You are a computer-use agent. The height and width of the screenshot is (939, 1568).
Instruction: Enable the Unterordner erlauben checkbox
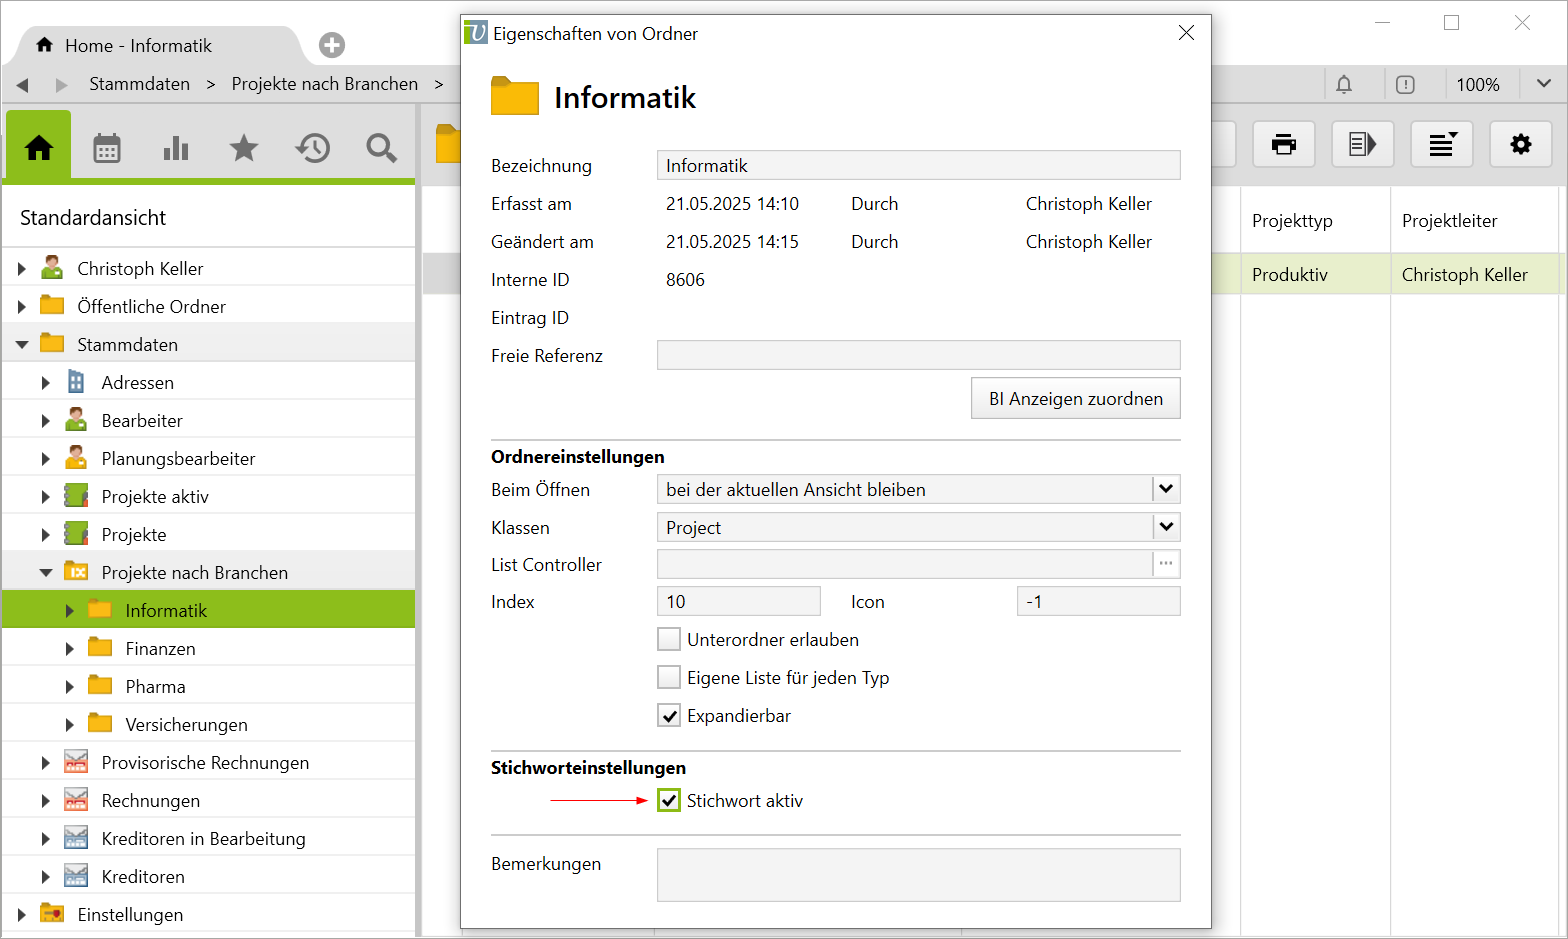point(669,639)
